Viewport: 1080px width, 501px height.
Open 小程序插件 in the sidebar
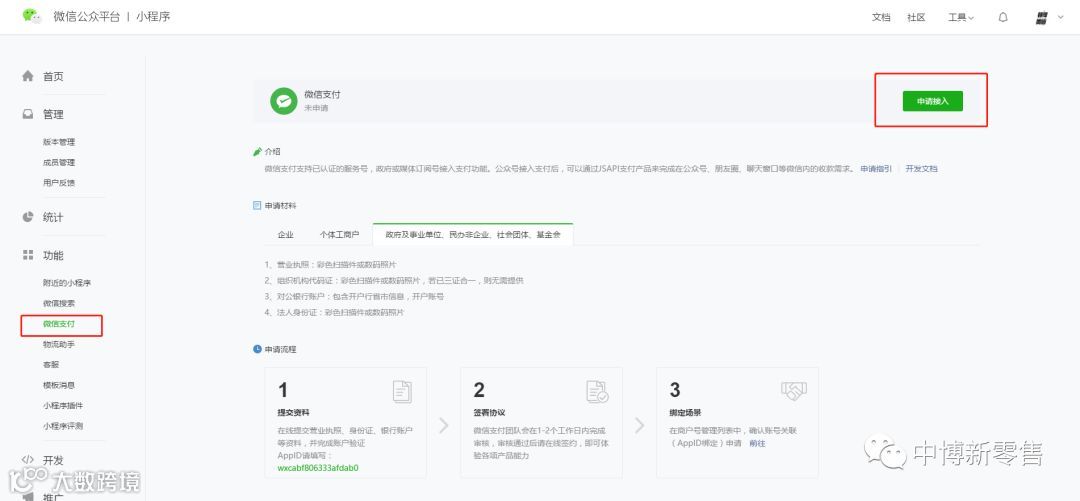[63, 406]
